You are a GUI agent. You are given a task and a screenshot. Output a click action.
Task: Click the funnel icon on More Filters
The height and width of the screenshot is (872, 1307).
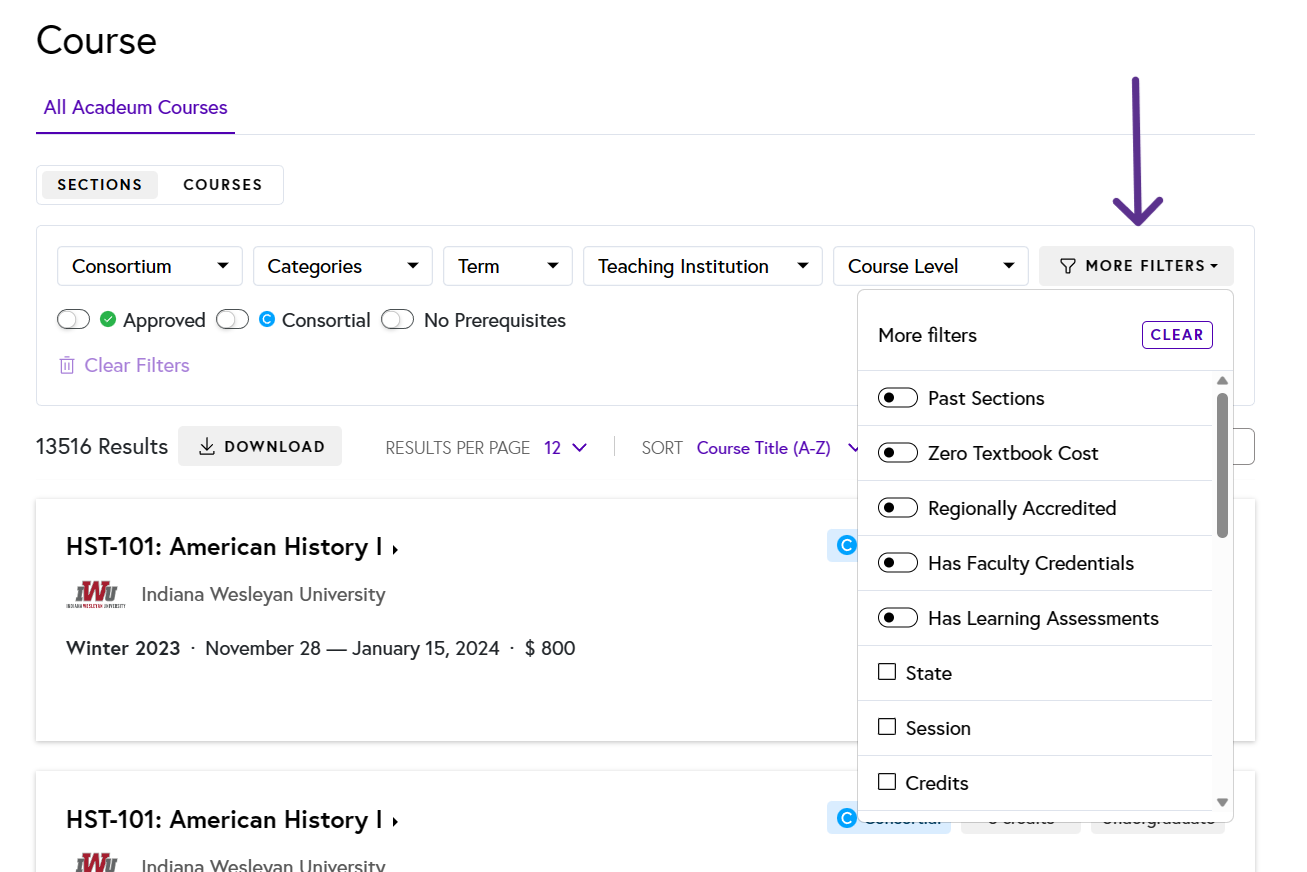(x=1068, y=266)
